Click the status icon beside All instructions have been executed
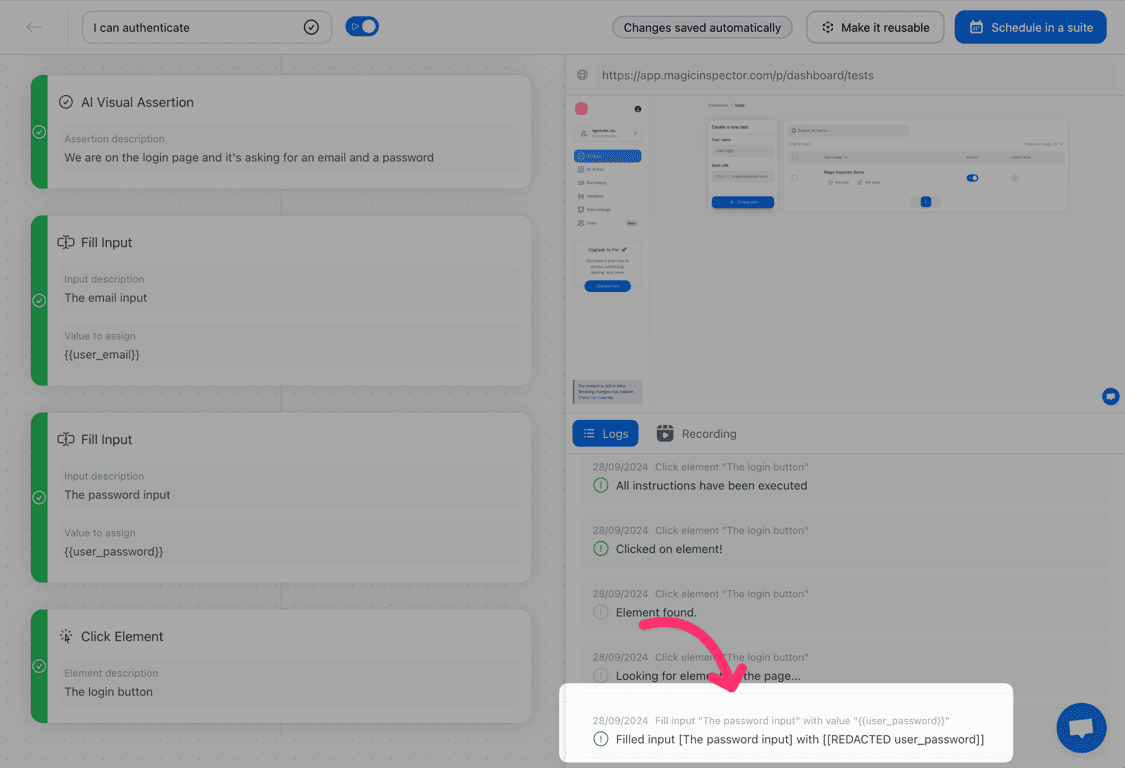1125x768 pixels. click(x=601, y=485)
